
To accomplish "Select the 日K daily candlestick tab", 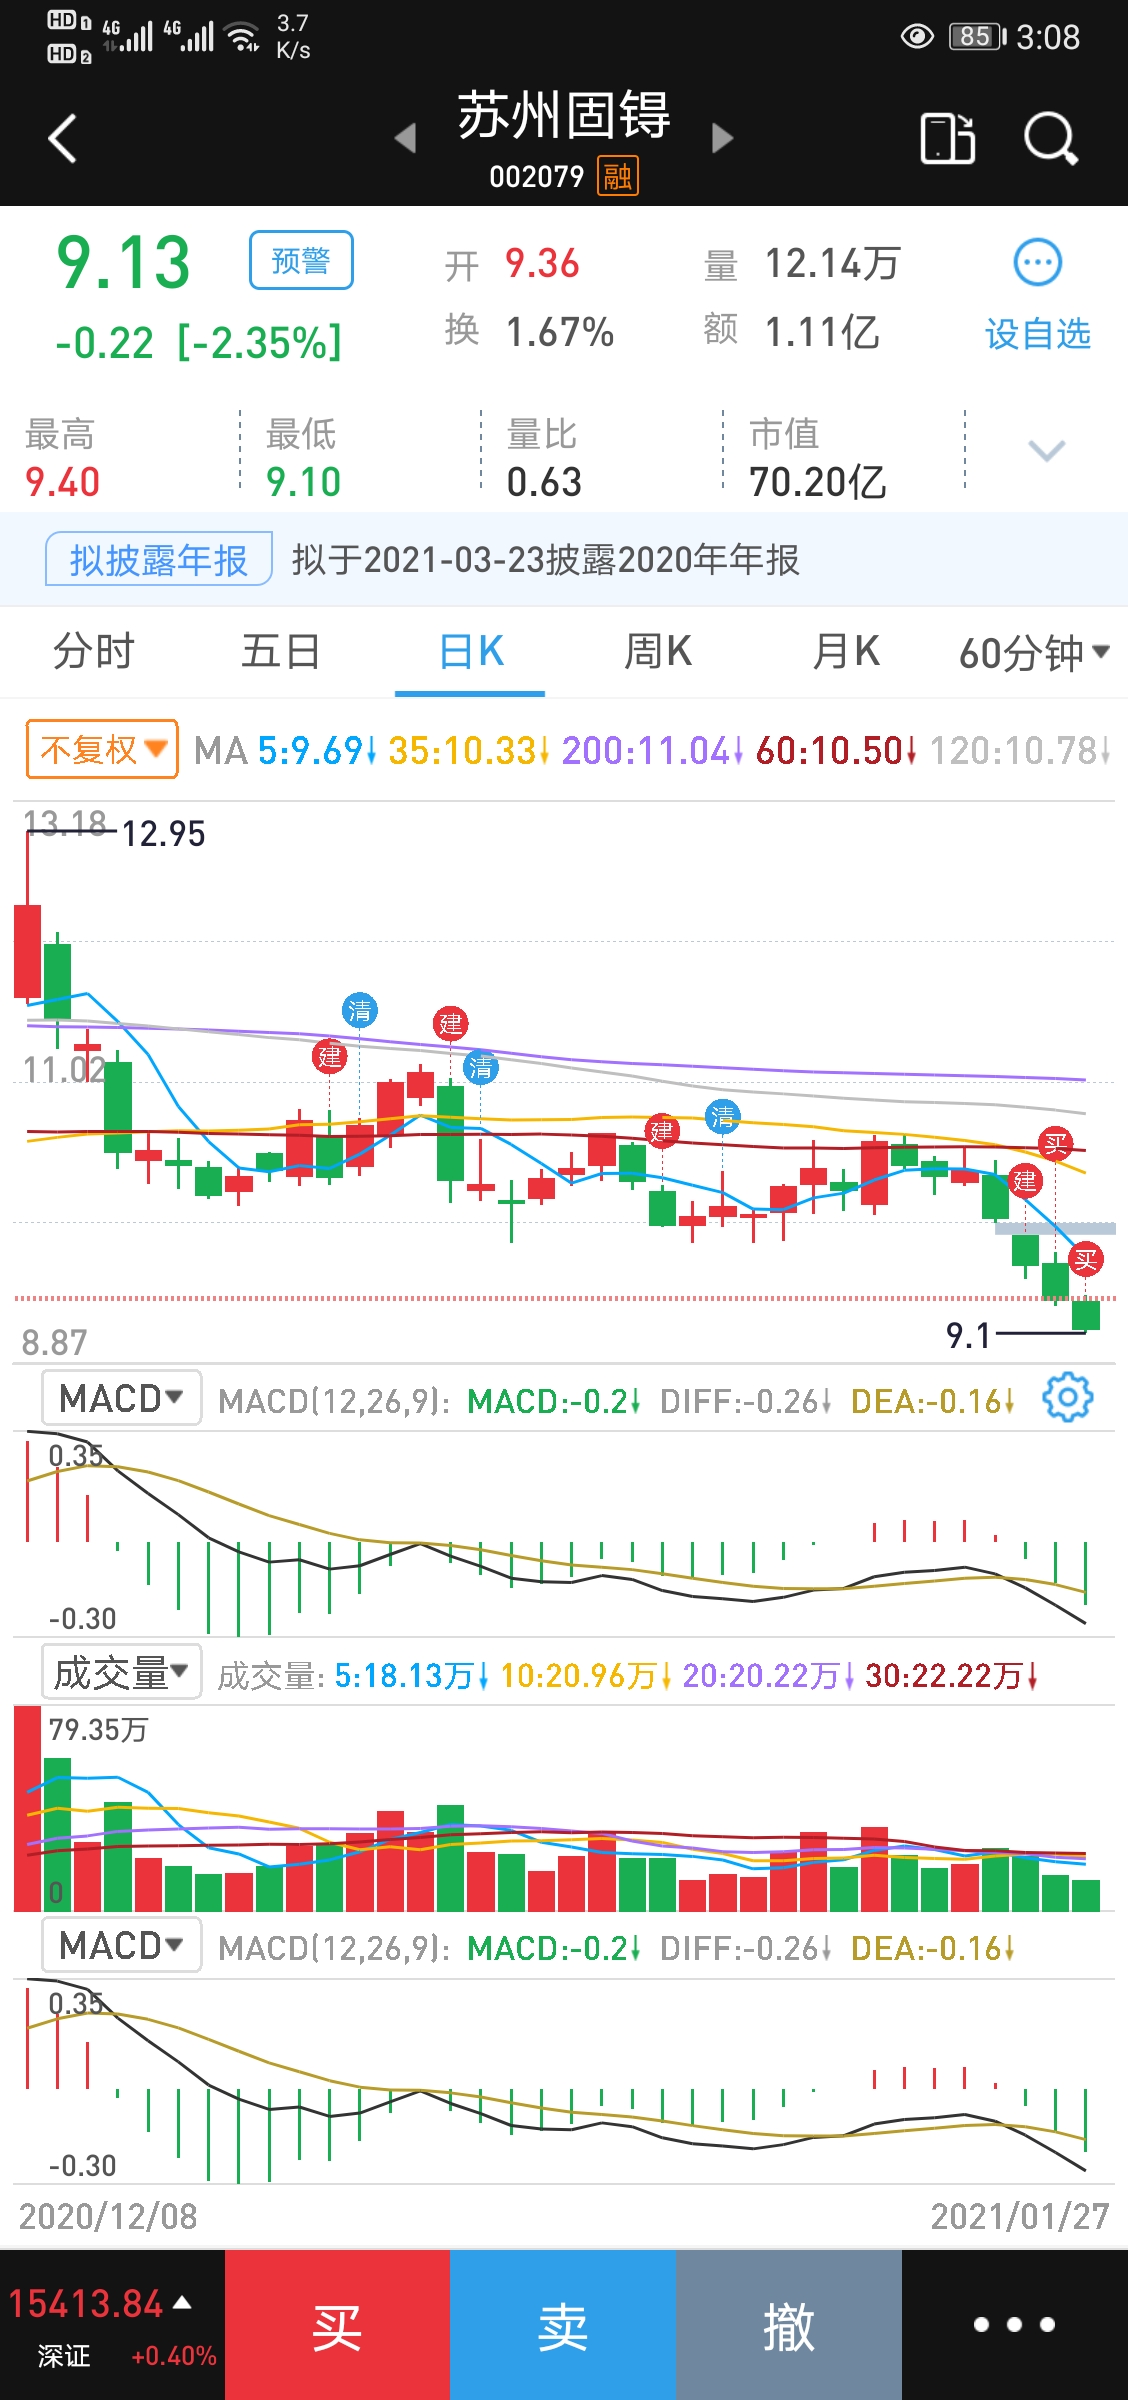I will [x=470, y=652].
